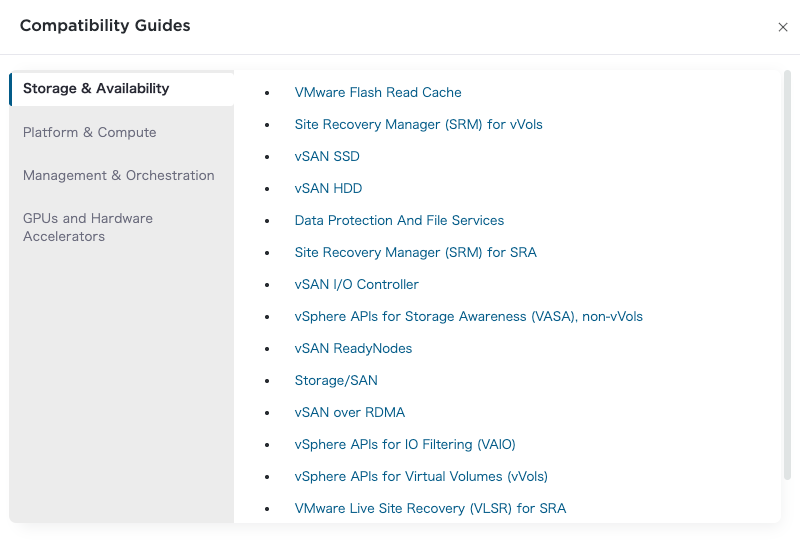Select GPUs and Hardware Accelerators tab
Image resolution: width=800 pixels, height=553 pixels.
(88, 227)
